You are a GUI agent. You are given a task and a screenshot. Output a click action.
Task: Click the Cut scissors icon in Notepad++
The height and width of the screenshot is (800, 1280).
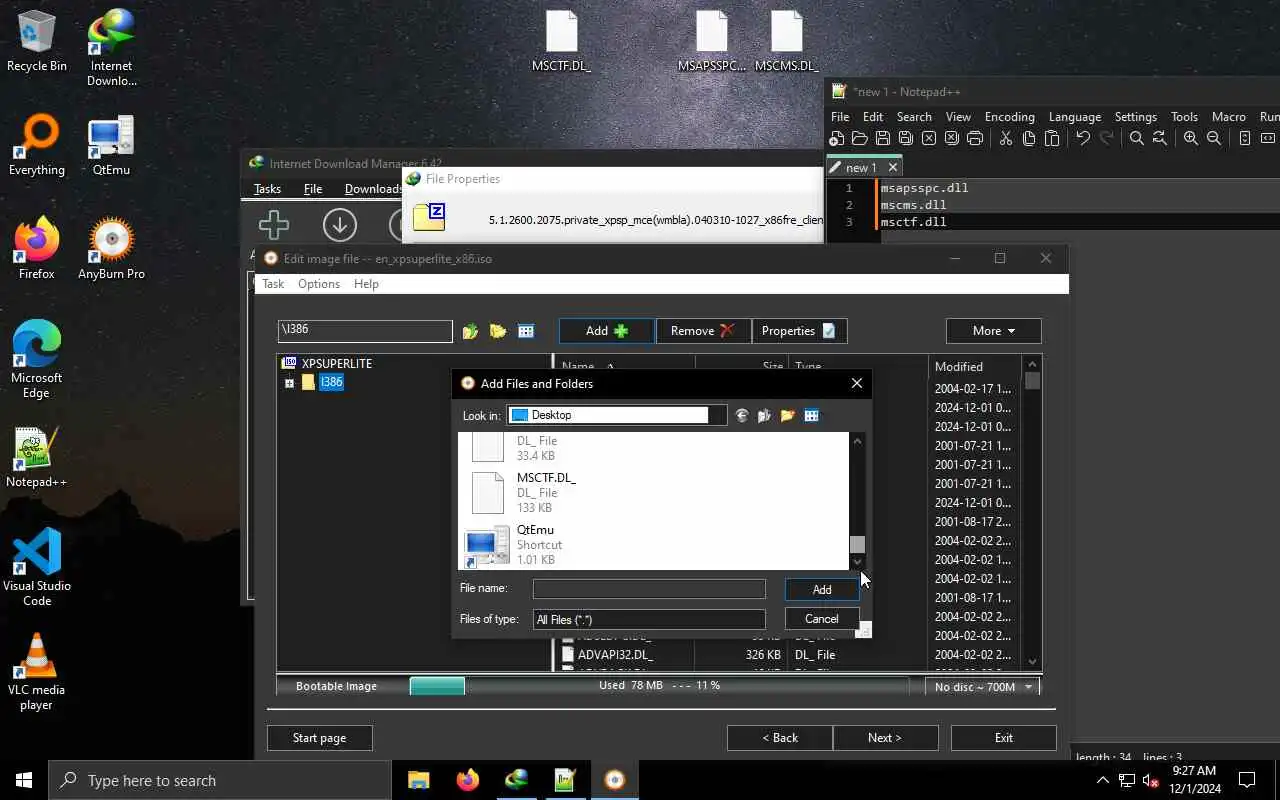click(1006, 139)
